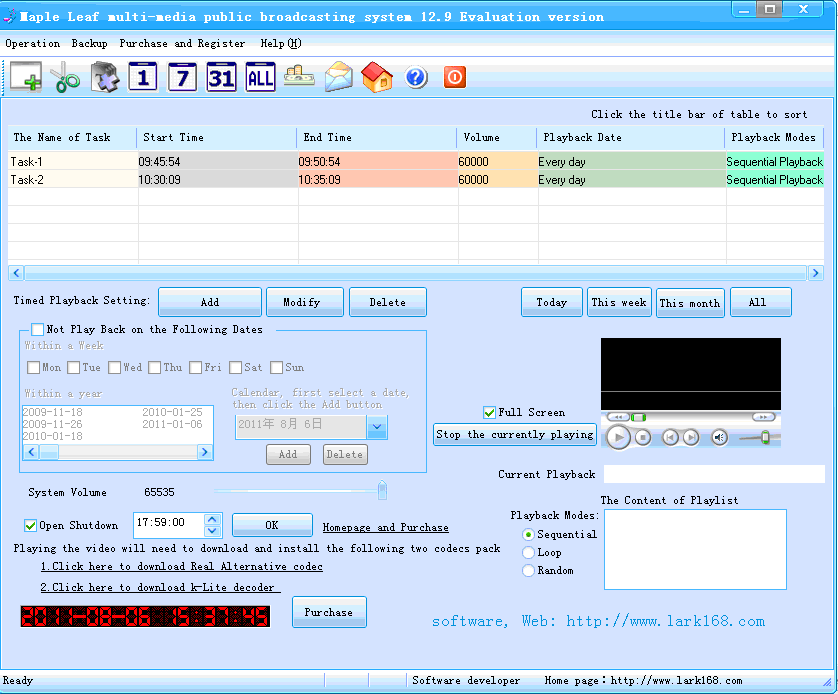Click Delete timed playback button
838x694 pixels.
(387, 302)
